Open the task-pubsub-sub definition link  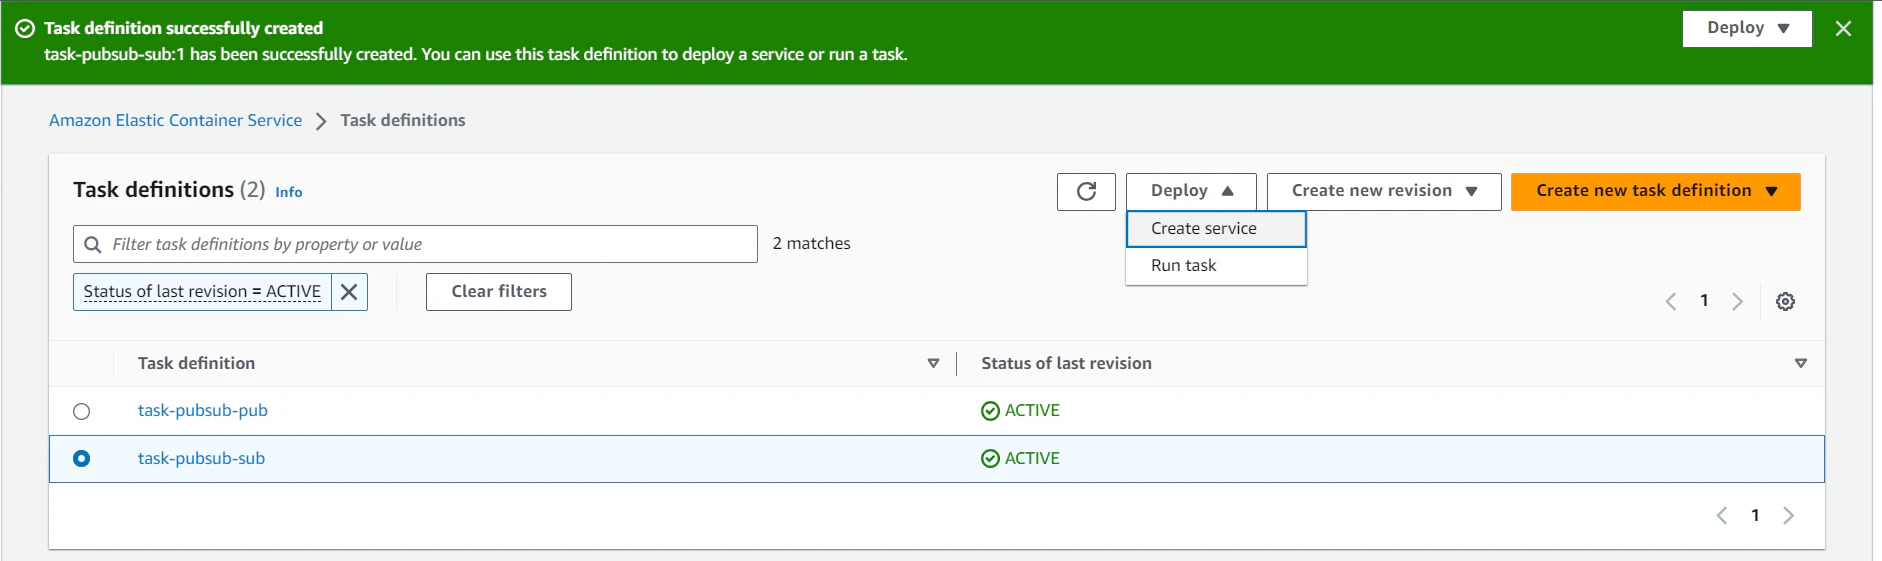pos(201,459)
